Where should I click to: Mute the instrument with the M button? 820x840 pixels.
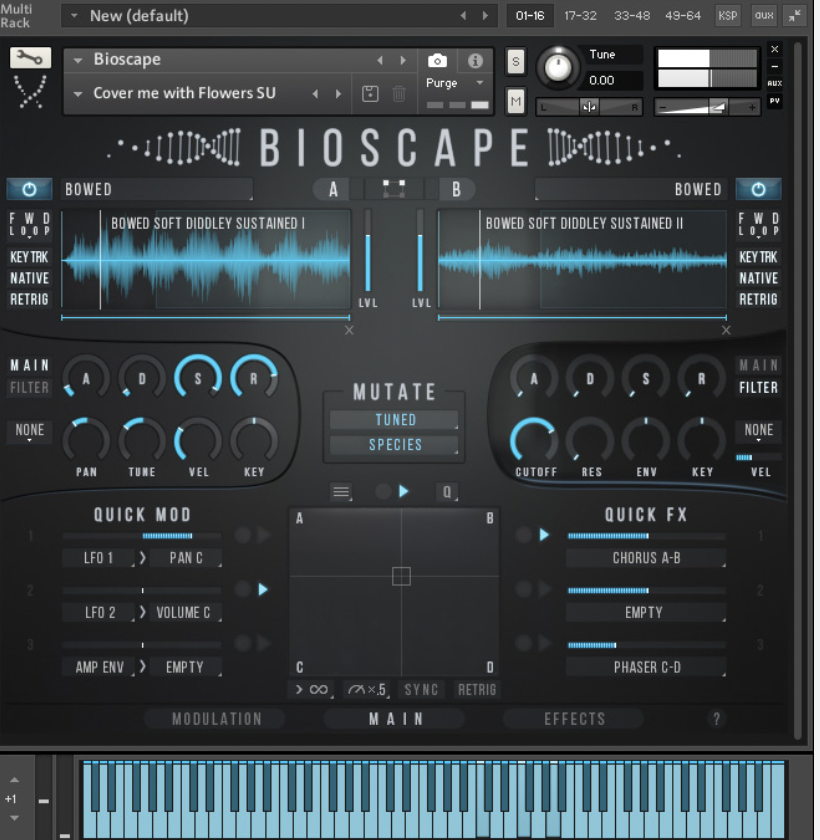pyautogui.click(x=516, y=101)
